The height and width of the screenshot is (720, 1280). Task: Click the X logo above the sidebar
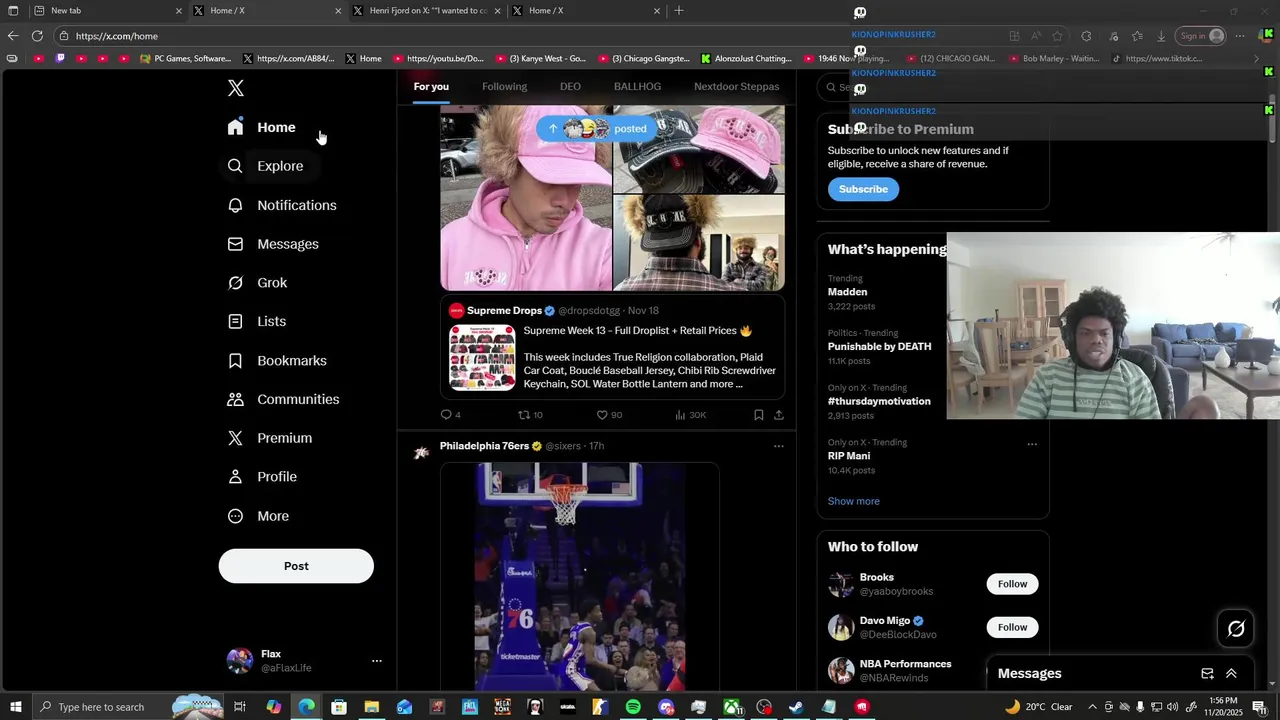click(x=235, y=88)
